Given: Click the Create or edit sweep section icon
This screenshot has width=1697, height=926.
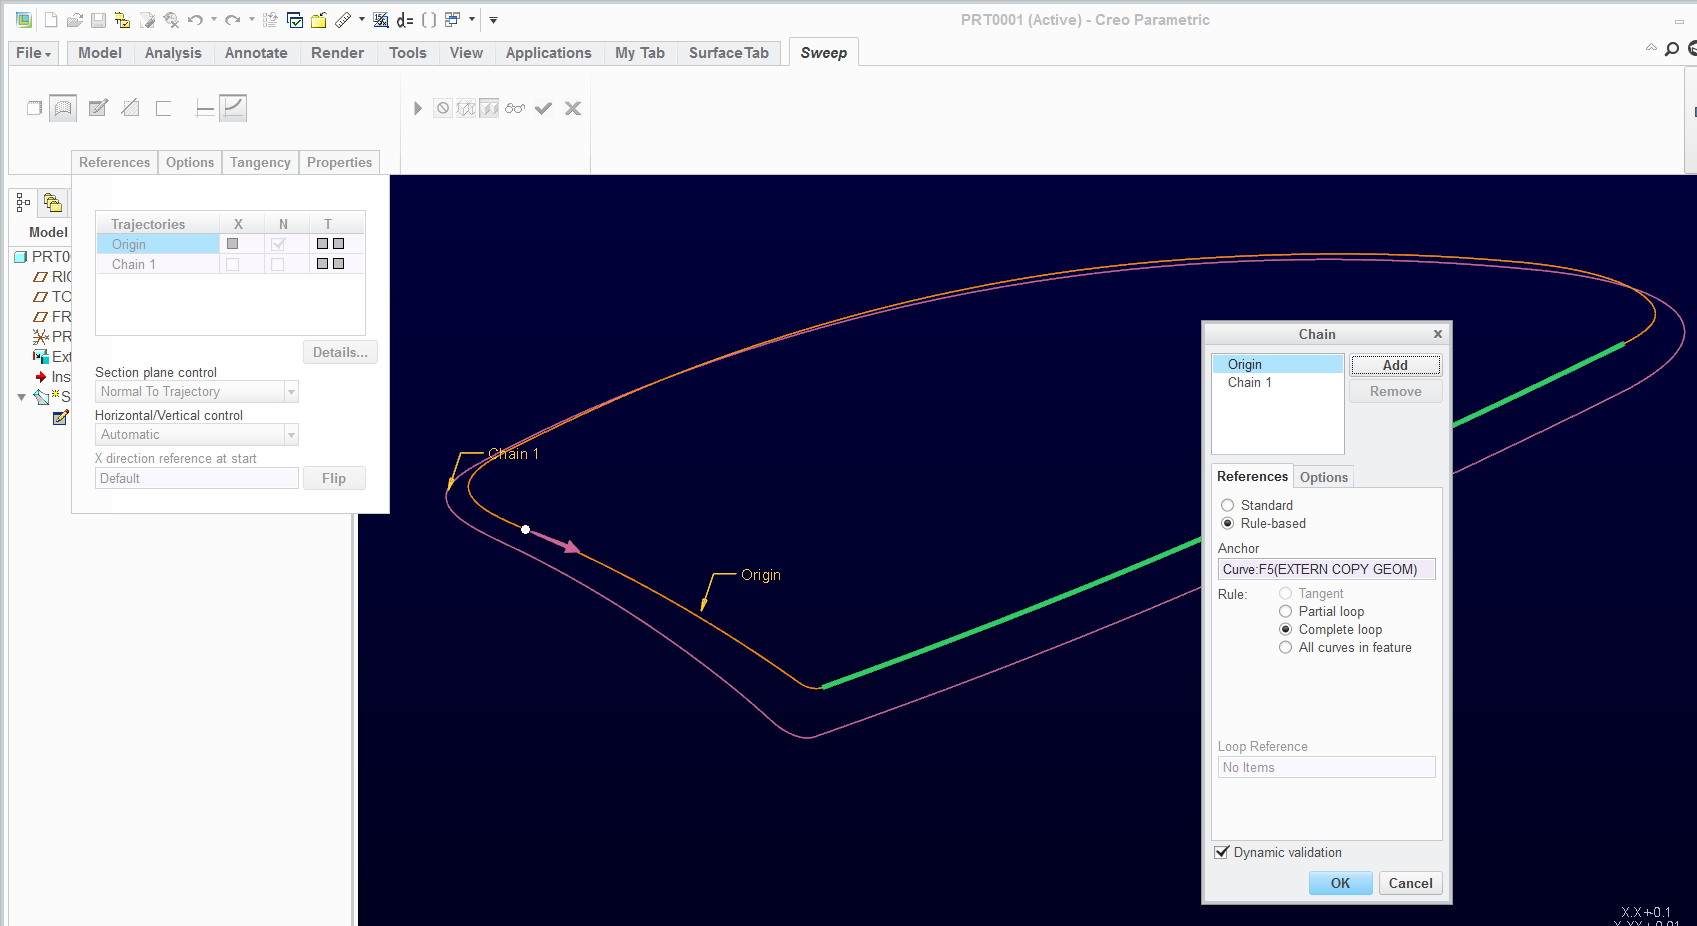Looking at the screenshot, I should pos(98,108).
